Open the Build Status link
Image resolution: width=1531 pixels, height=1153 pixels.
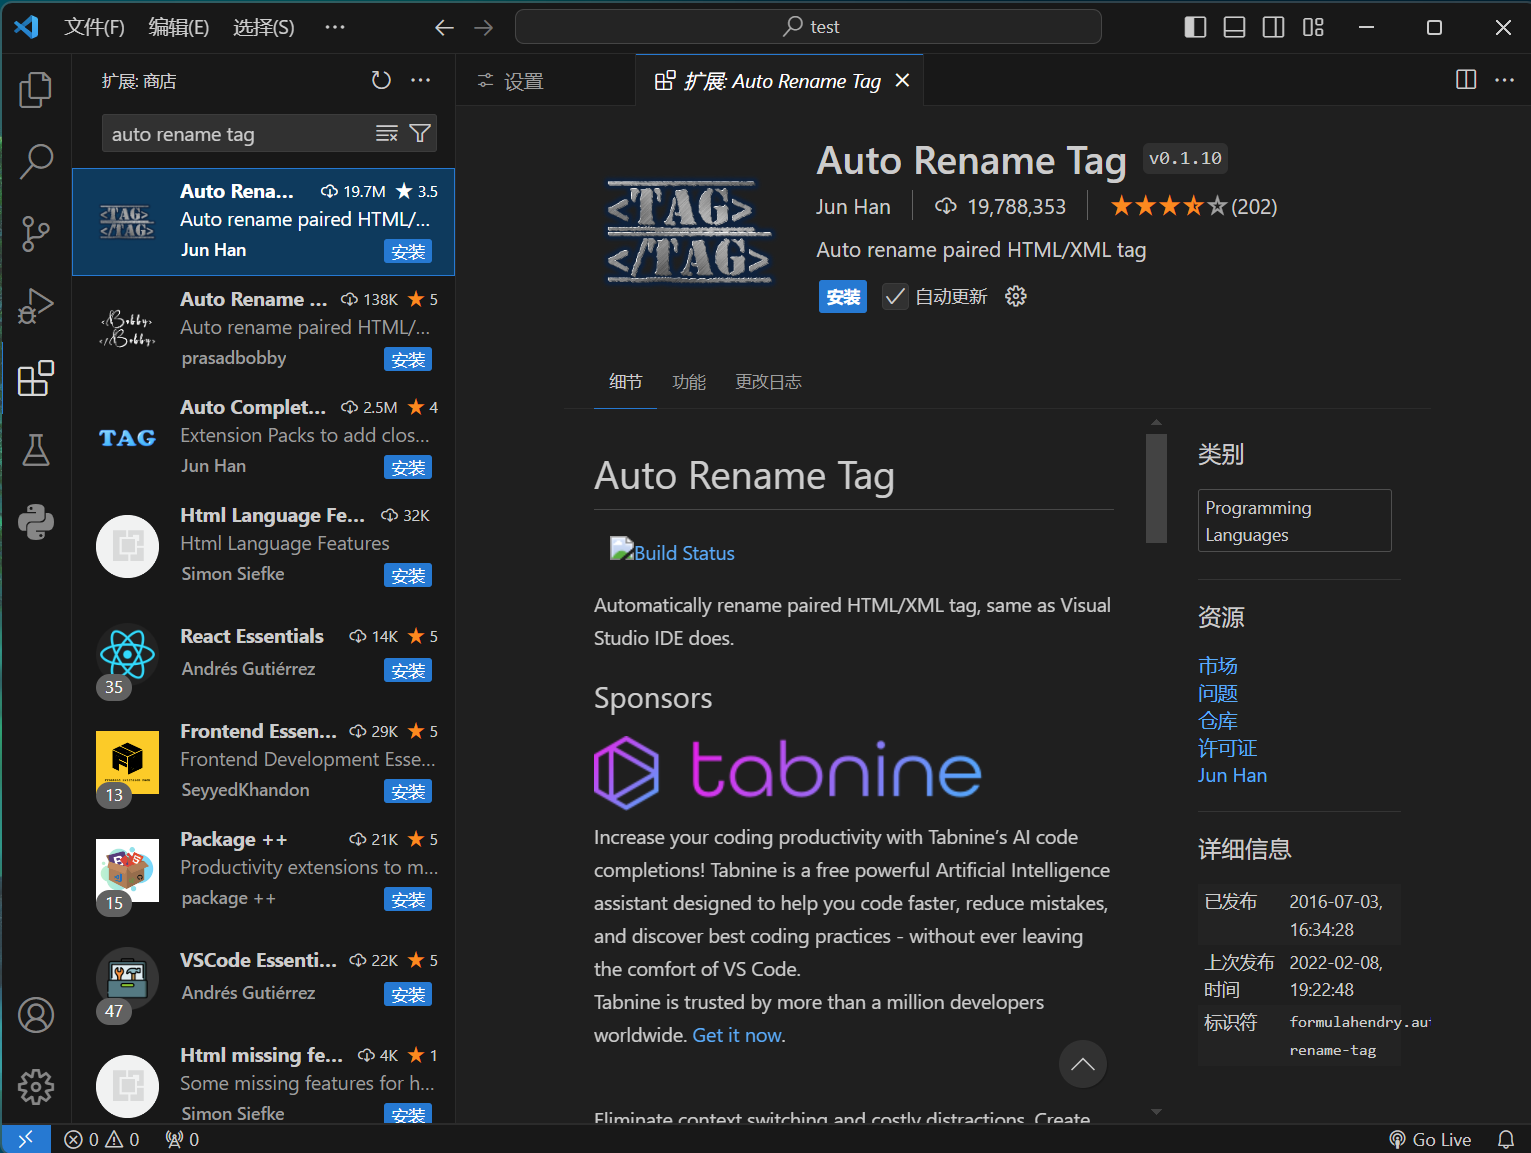pos(673,552)
